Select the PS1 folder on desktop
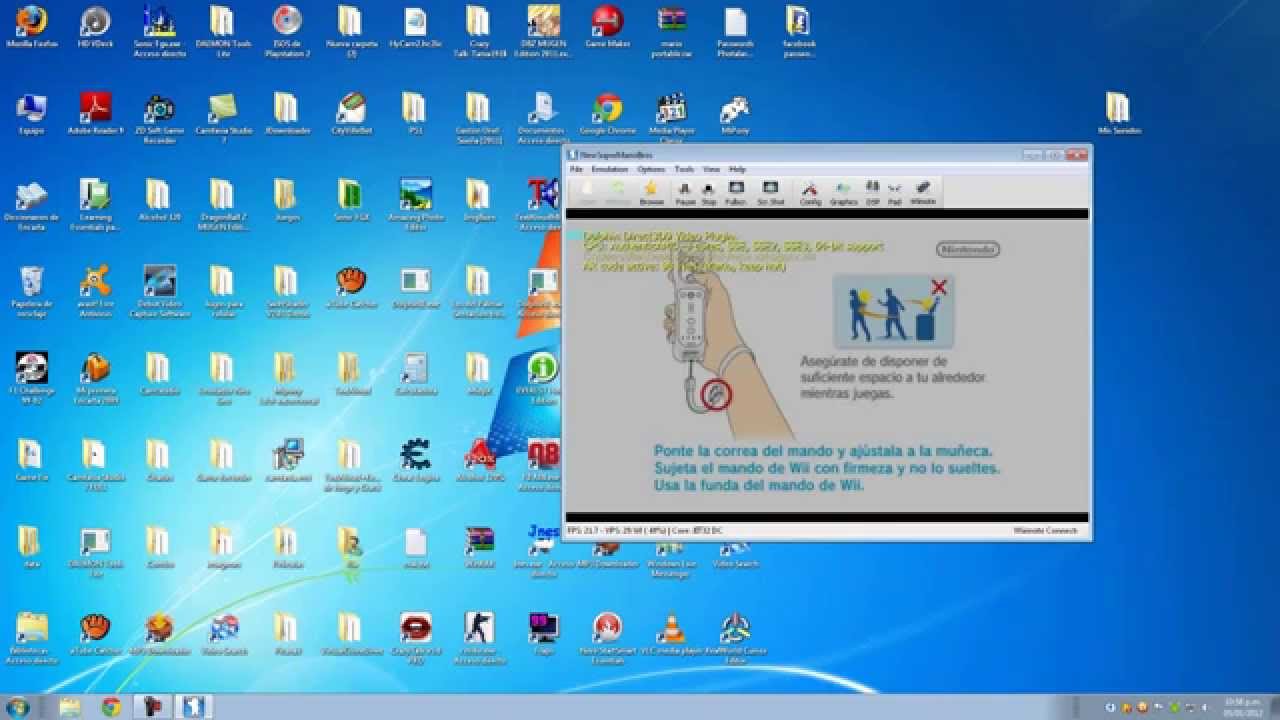 click(415, 115)
